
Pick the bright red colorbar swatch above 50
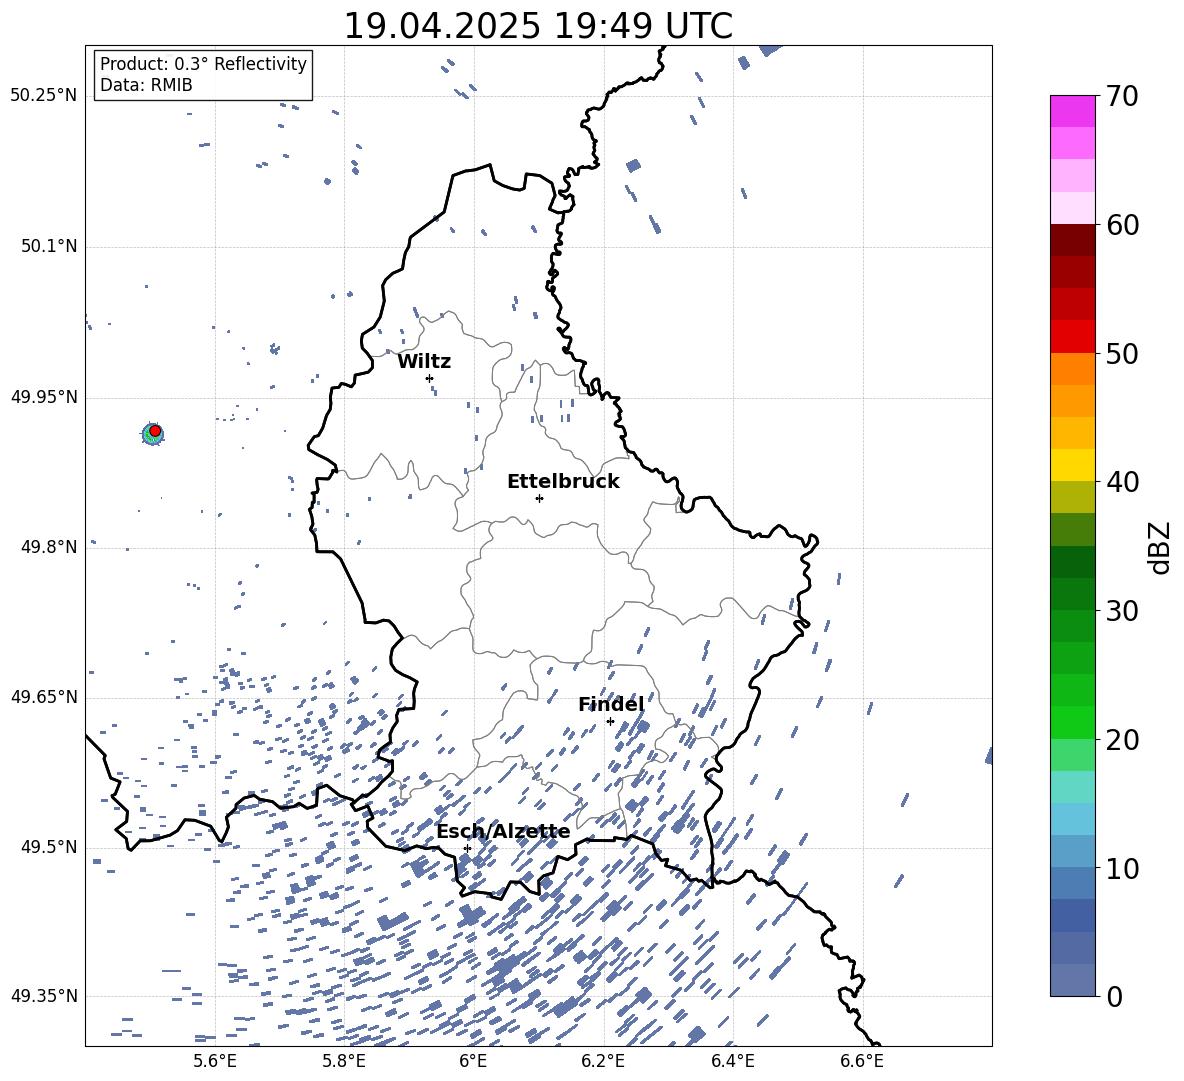coord(1072,336)
